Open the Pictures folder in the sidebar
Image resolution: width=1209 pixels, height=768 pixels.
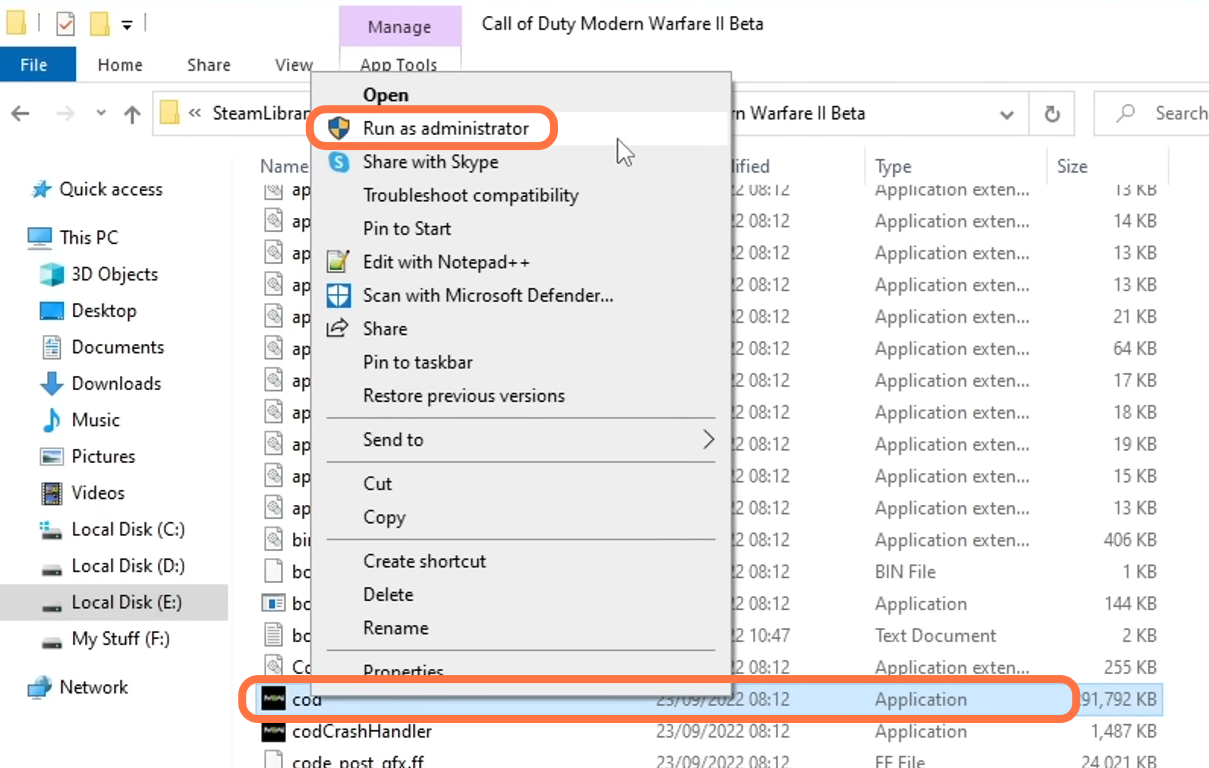[x=88, y=456]
